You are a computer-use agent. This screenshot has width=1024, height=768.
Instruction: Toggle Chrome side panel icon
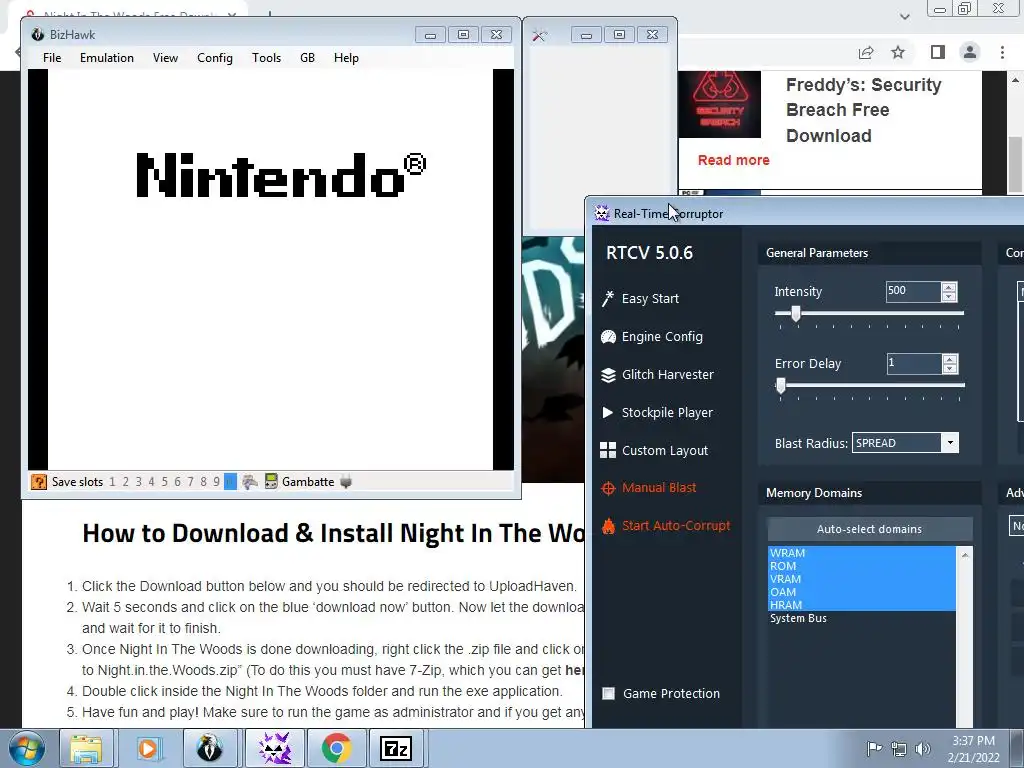coord(938,52)
